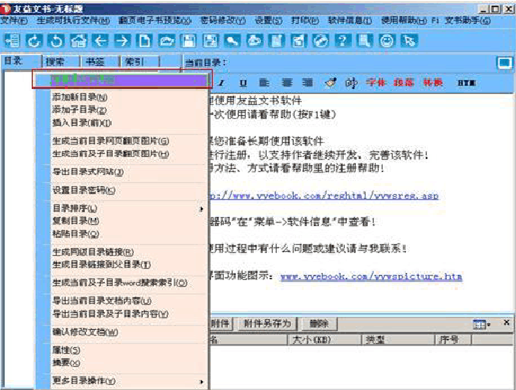Open the vvwspicture.htm link

click(371, 276)
